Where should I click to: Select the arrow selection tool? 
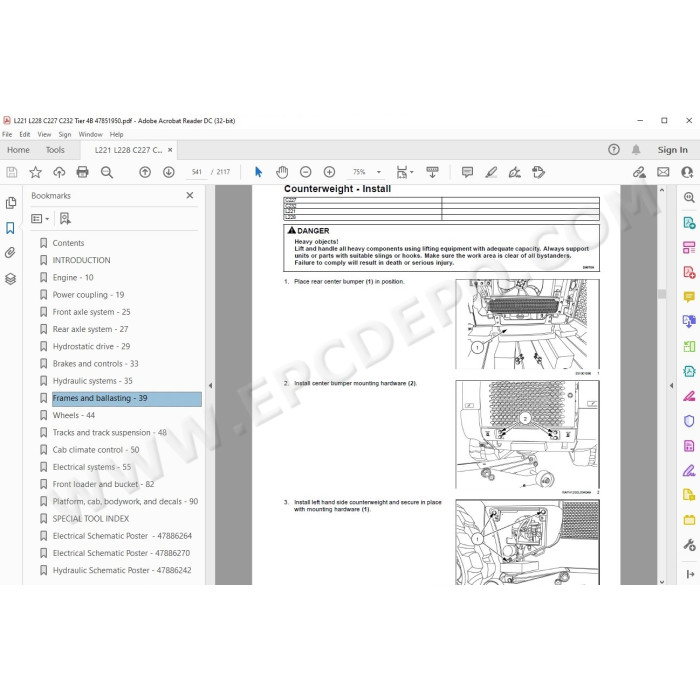[258, 172]
